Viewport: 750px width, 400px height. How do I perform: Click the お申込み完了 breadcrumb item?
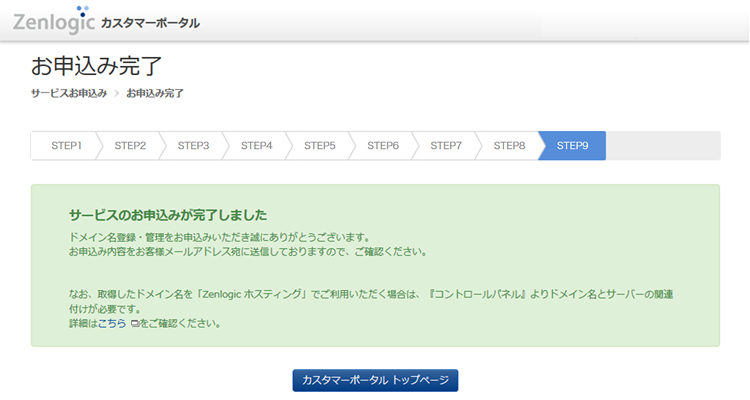[155, 93]
